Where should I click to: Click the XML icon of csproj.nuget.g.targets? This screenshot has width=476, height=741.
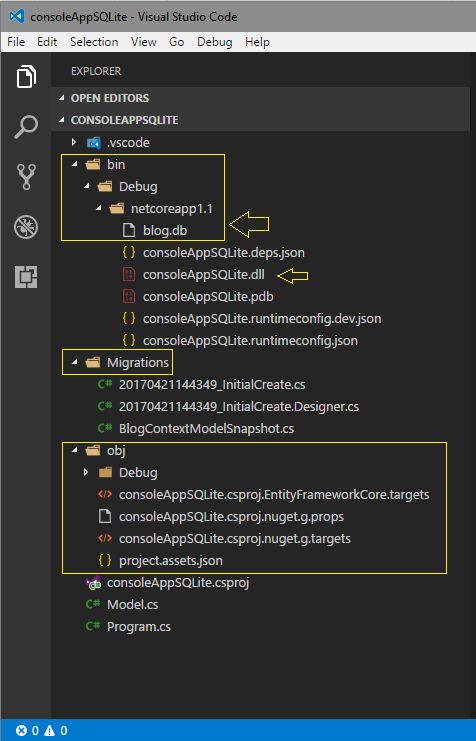105,538
